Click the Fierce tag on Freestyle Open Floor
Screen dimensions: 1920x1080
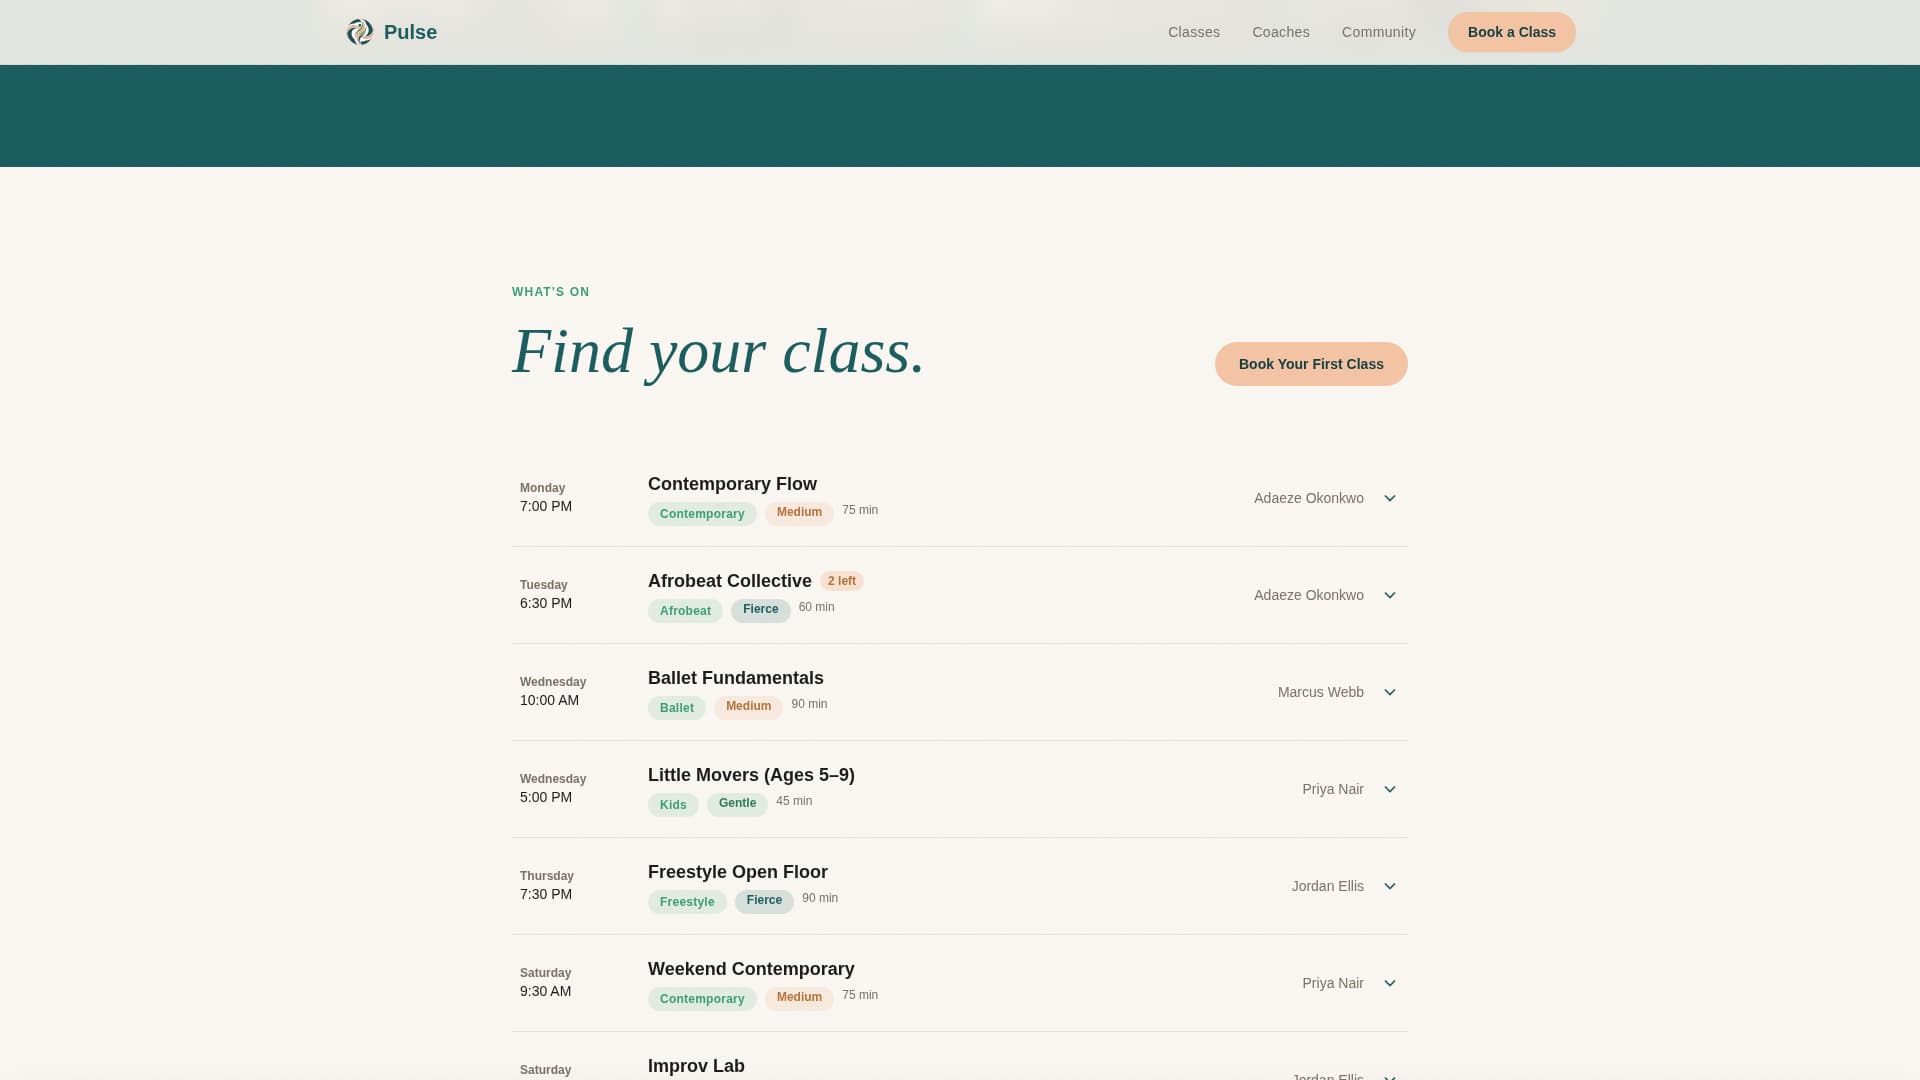coord(764,901)
